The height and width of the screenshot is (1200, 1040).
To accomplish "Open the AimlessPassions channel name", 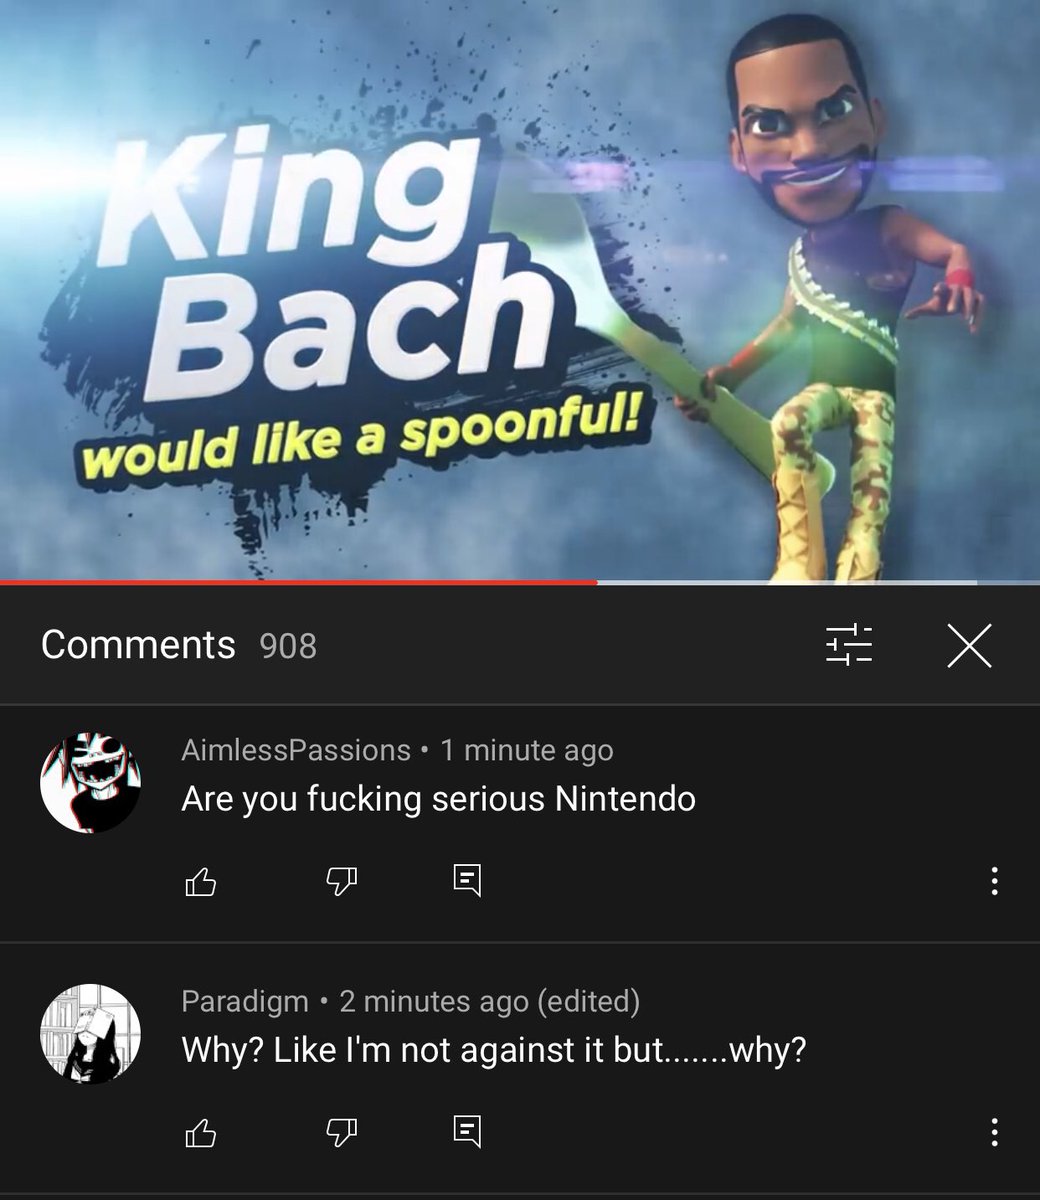I will pyautogui.click(x=296, y=750).
